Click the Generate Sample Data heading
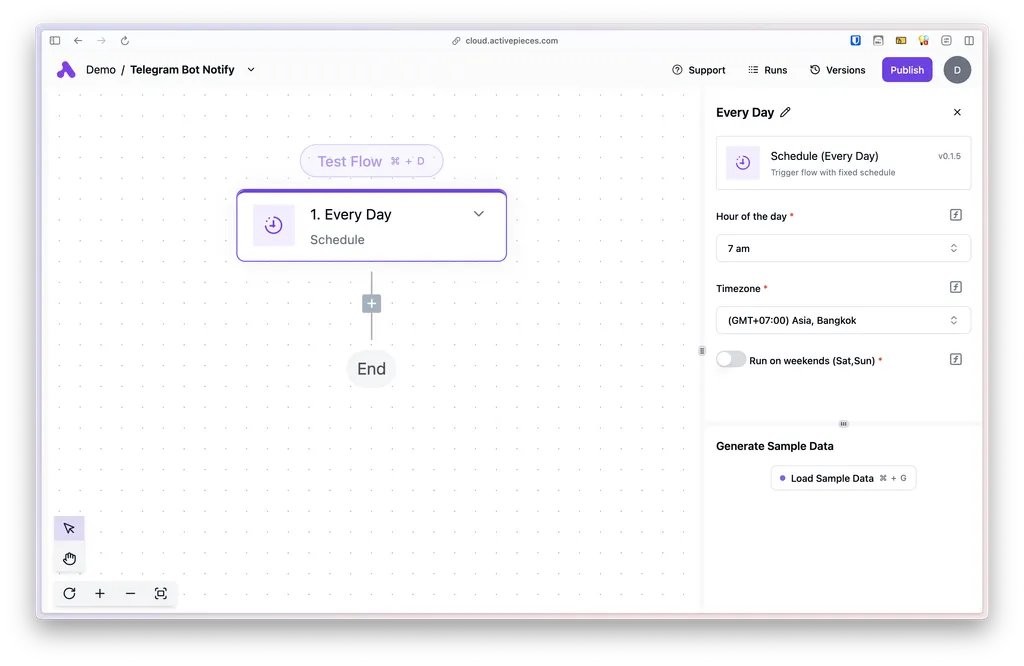Viewport: 1024px width, 666px height. pyautogui.click(x=775, y=446)
